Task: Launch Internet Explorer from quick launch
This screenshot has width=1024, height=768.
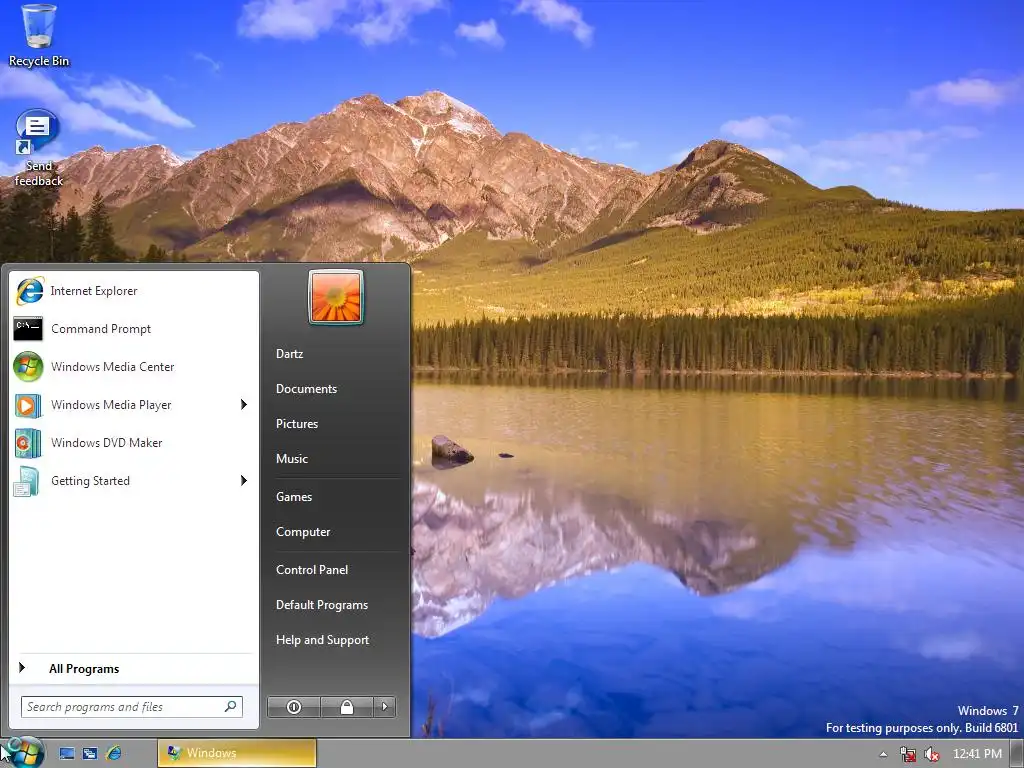Action: (113, 754)
